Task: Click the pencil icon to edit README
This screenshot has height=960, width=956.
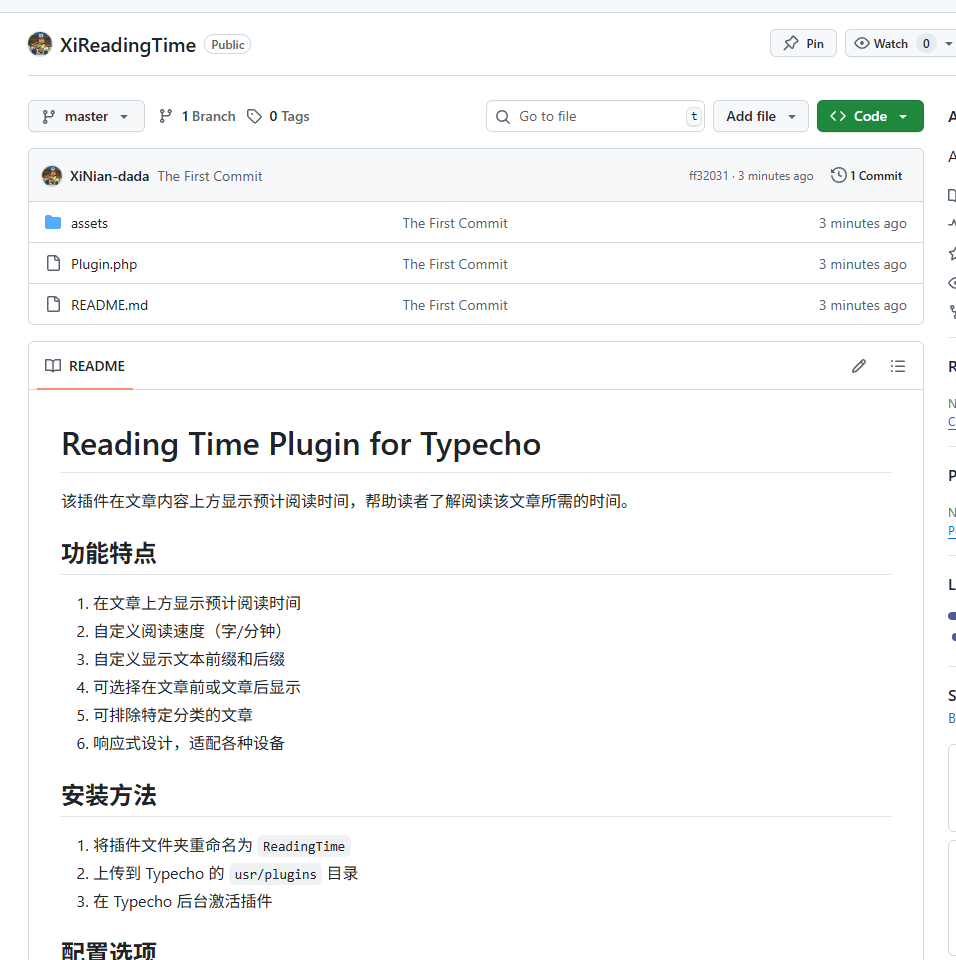Action: tap(859, 366)
